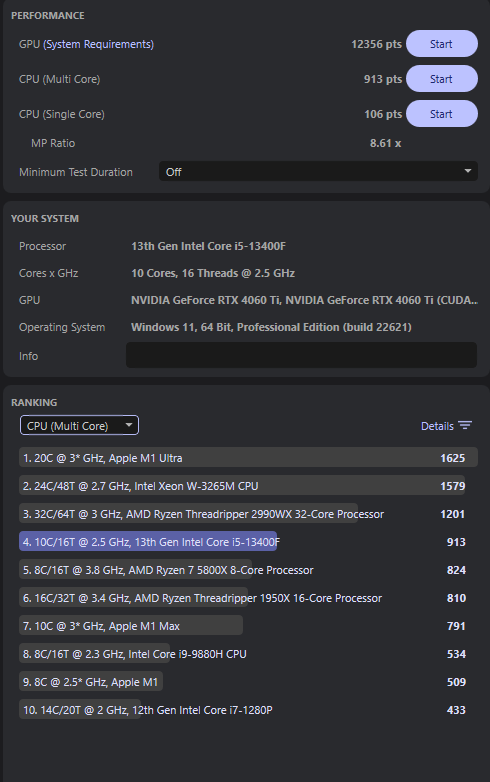Open the System Requirements link
Image resolution: width=490 pixels, height=782 pixels.
[x=98, y=44]
